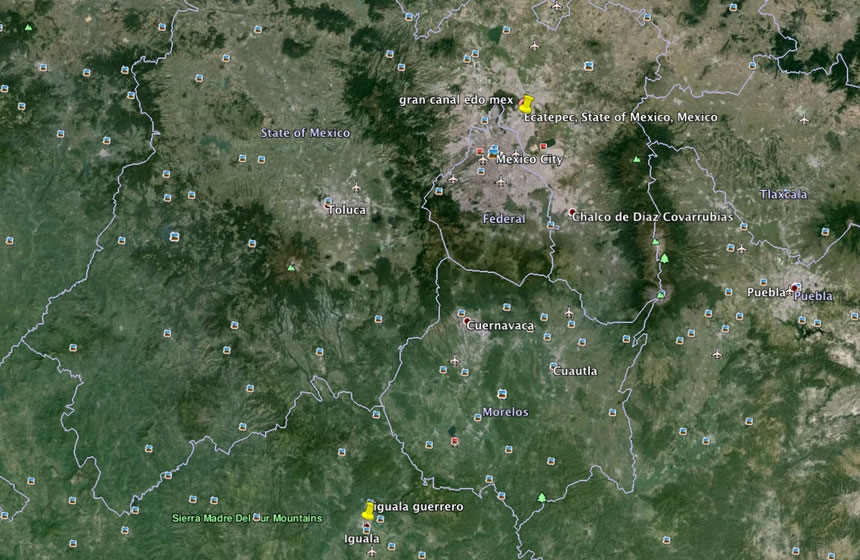Screen dimensions: 860x560
Task: Open the Mexico City place label
Action: coord(529,160)
